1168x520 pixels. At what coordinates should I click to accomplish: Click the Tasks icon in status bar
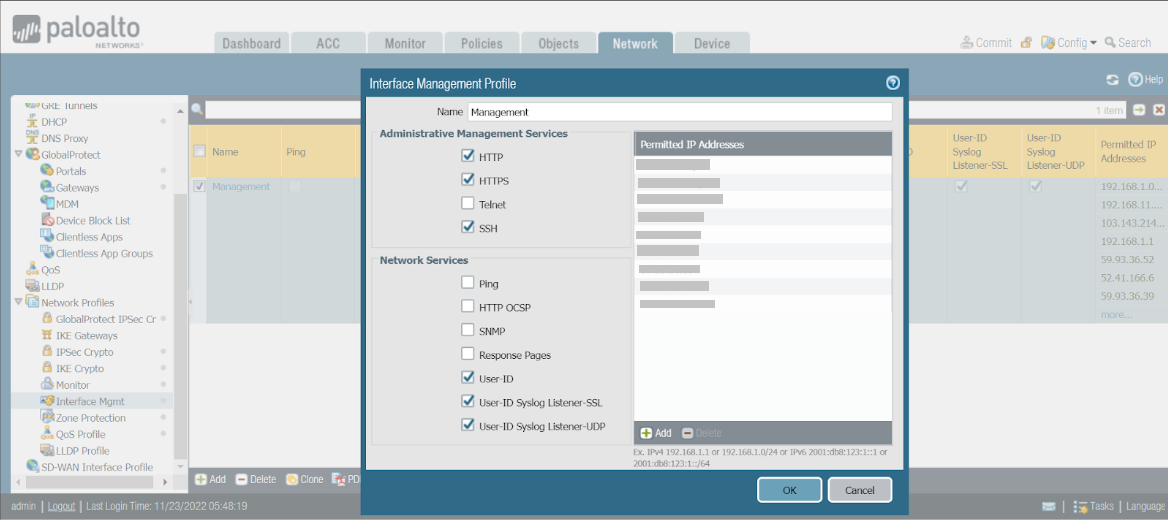point(1080,507)
